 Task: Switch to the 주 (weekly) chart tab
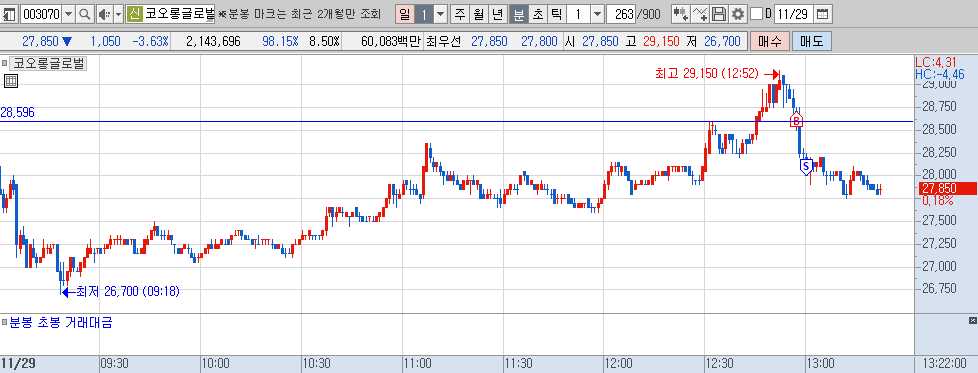(x=460, y=13)
